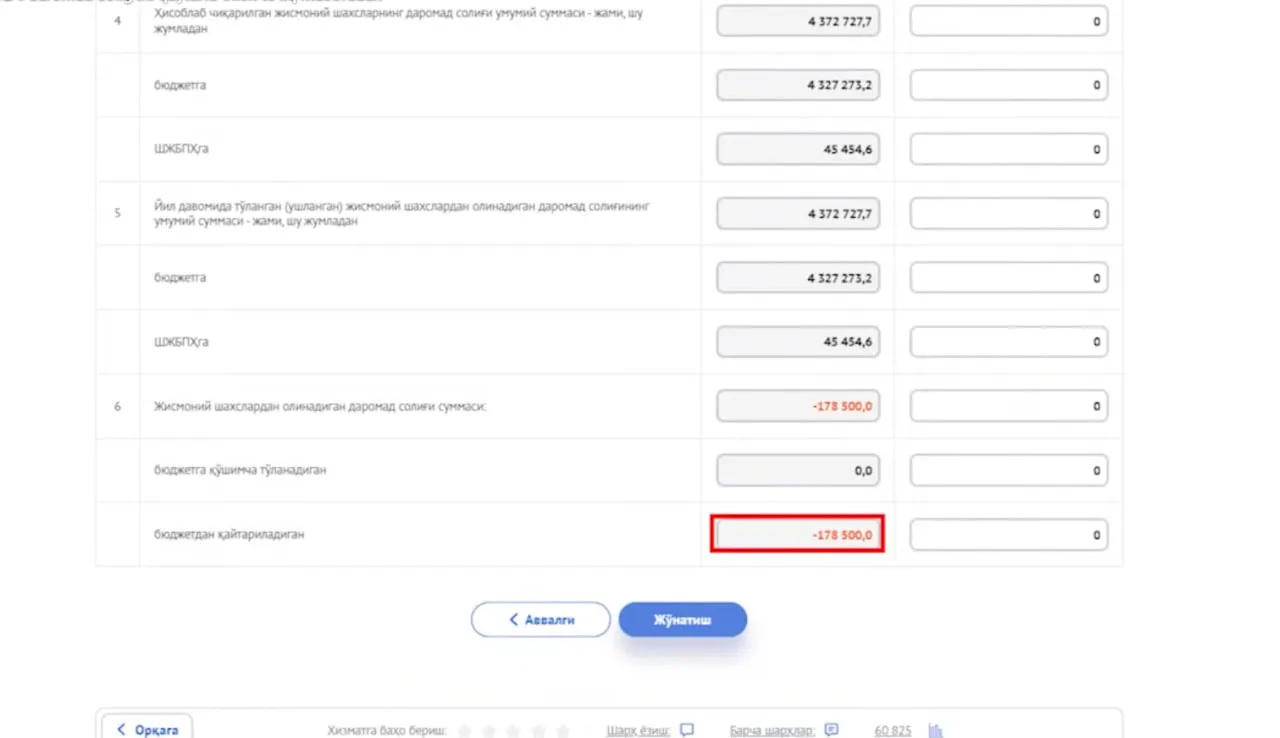This screenshot has width=1280, height=738.
Task: Click the бюджетга қўшимча тўланадиган 0,0 field
Action: tap(797, 470)
